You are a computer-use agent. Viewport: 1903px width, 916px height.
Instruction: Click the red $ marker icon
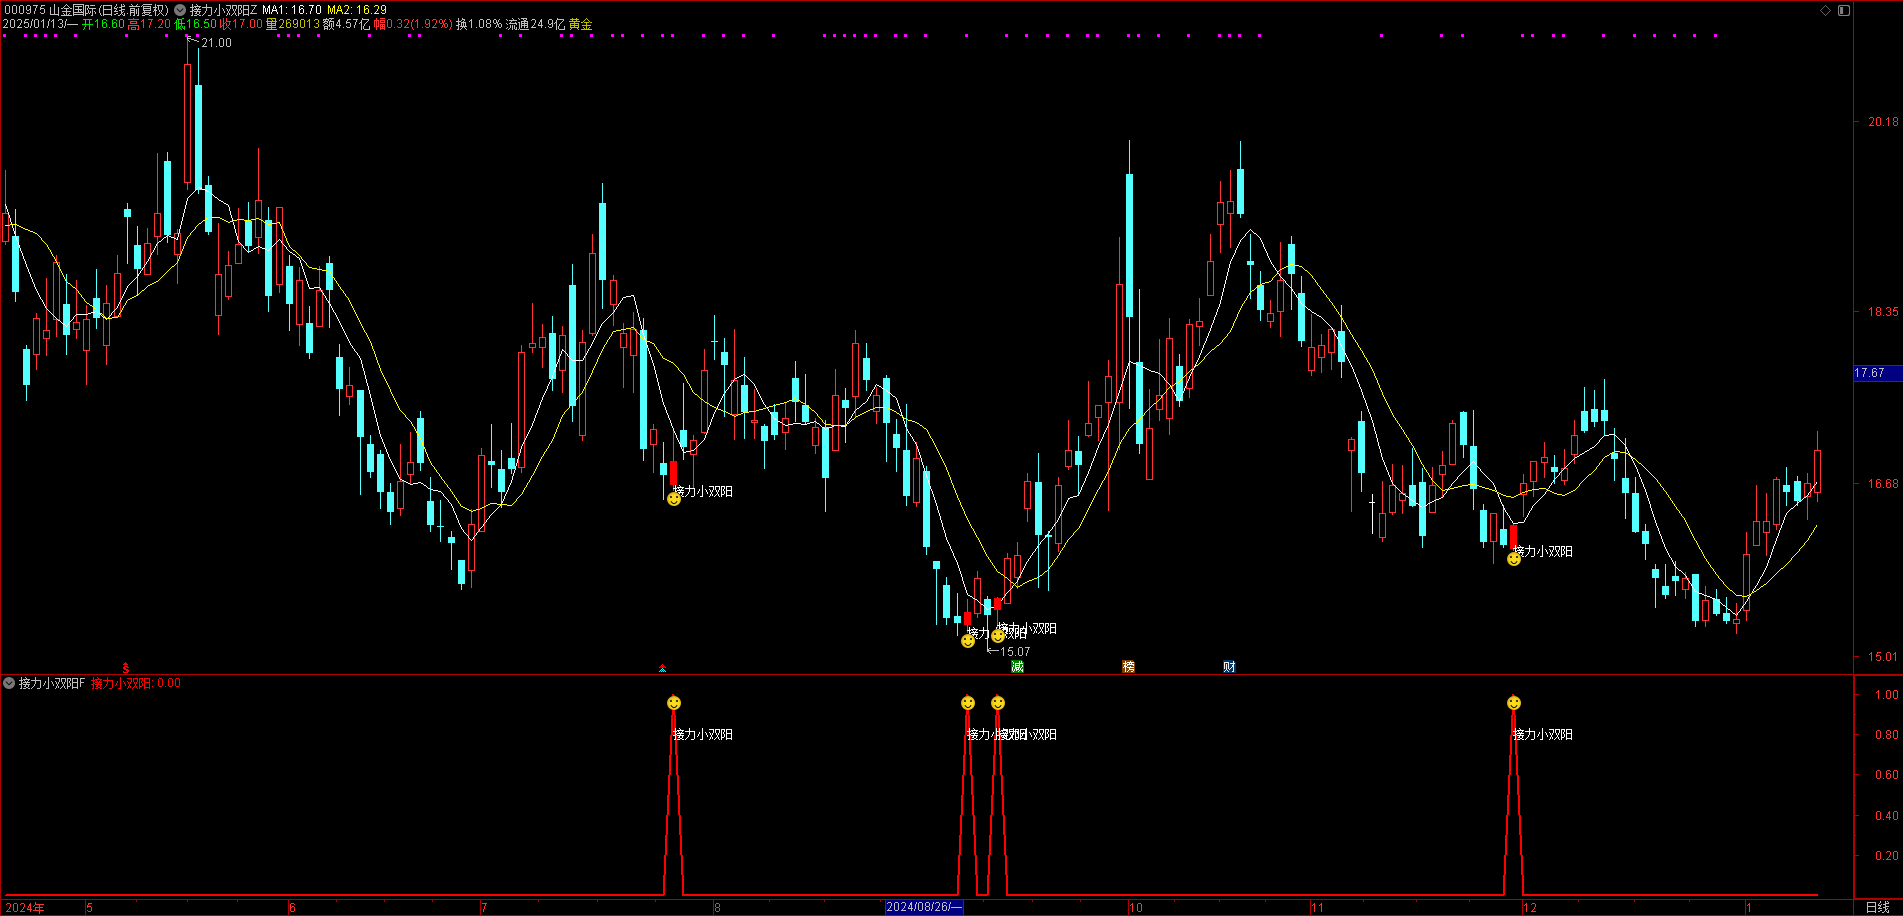126,667
